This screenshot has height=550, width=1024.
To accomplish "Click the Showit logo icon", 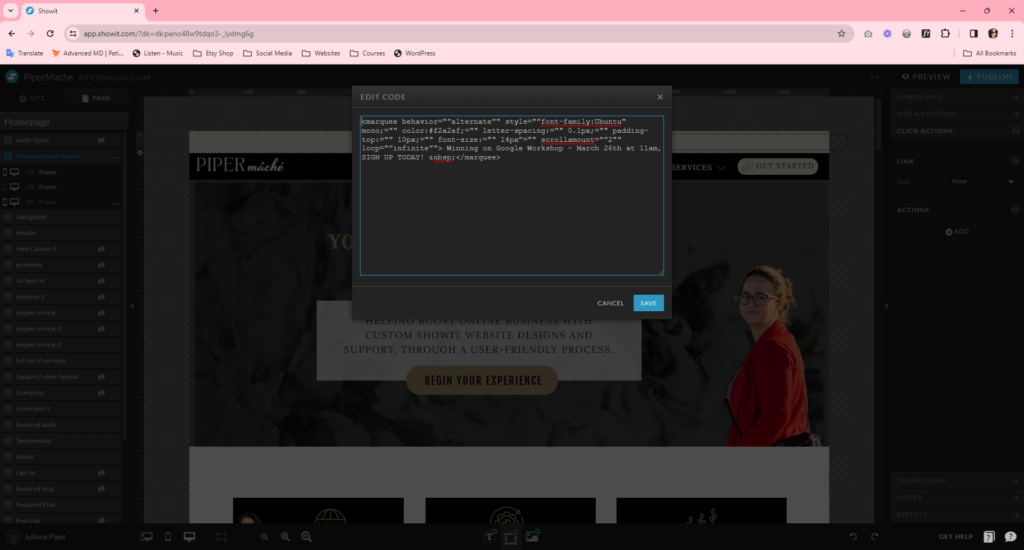I will click(x=12, y=76).
